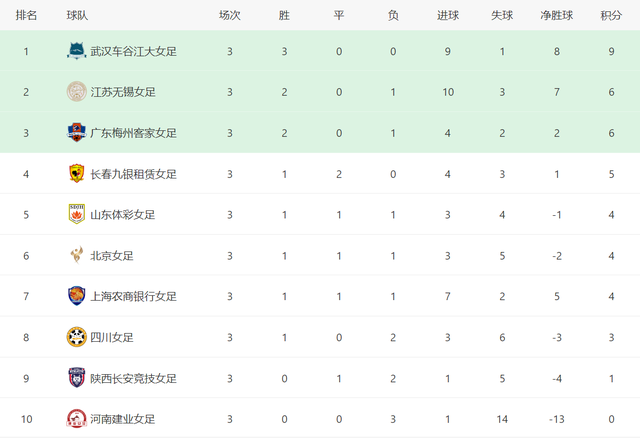Click the 长春九银租赁女足 shield logo
Image resolution: width=640 pixels, height=438 pixels.
coord(76,173)
